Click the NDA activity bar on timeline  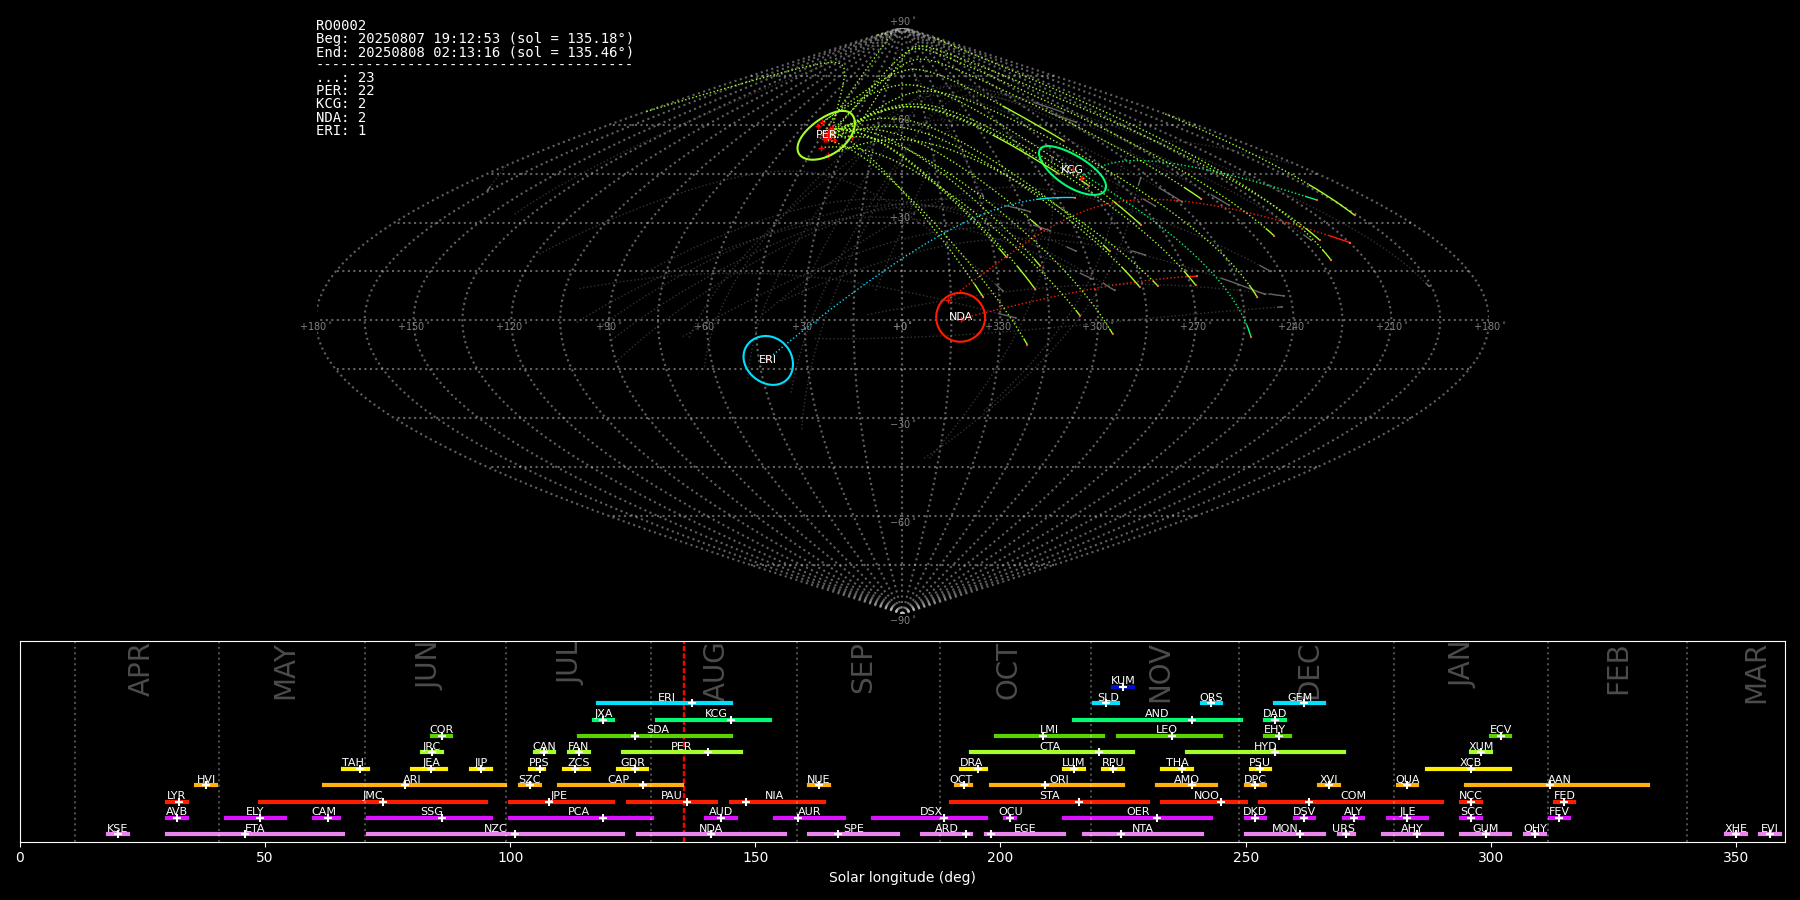point(711,834)
